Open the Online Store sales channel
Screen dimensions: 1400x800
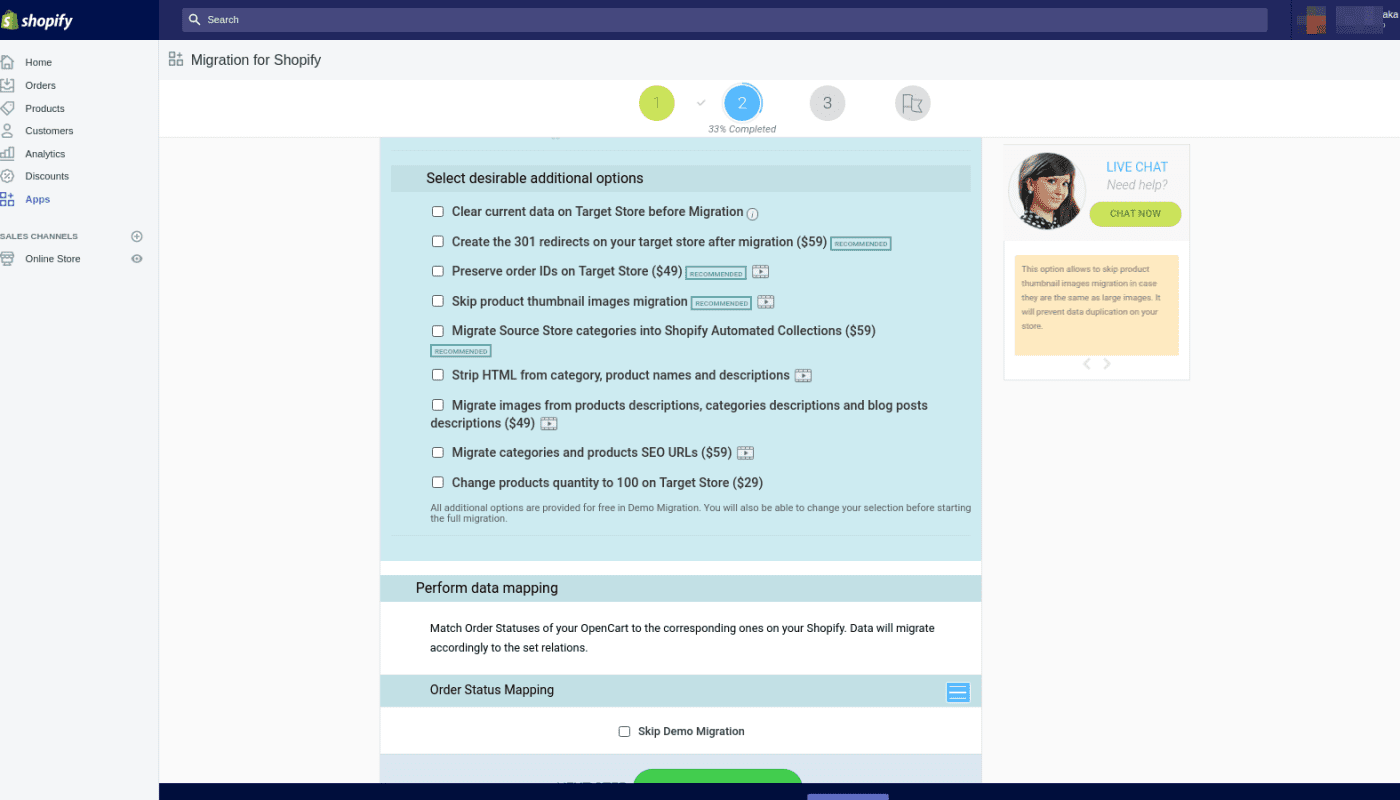(53, 259)
